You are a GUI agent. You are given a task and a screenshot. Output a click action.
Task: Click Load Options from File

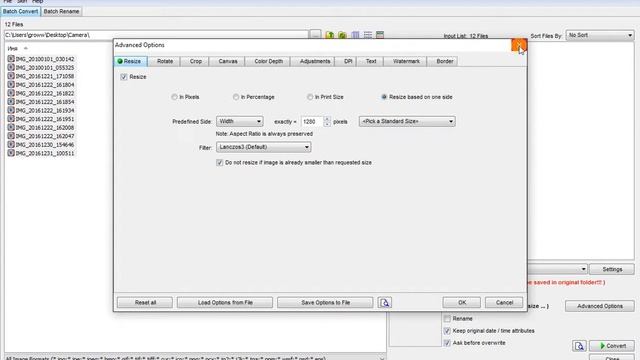pos(225,302)
